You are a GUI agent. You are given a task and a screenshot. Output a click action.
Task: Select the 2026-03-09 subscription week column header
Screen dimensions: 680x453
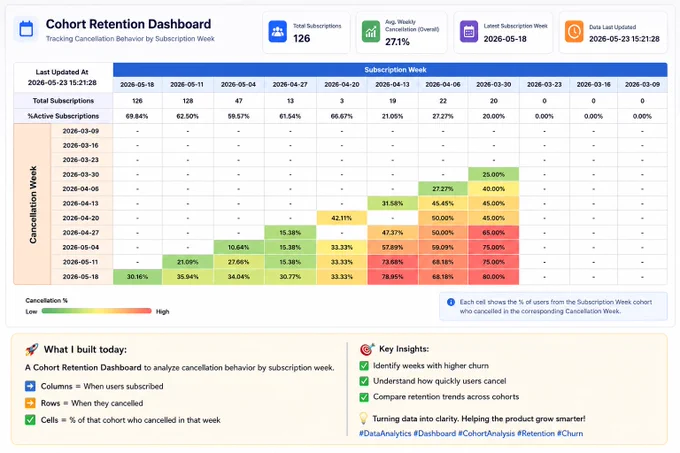pos(642,85)
